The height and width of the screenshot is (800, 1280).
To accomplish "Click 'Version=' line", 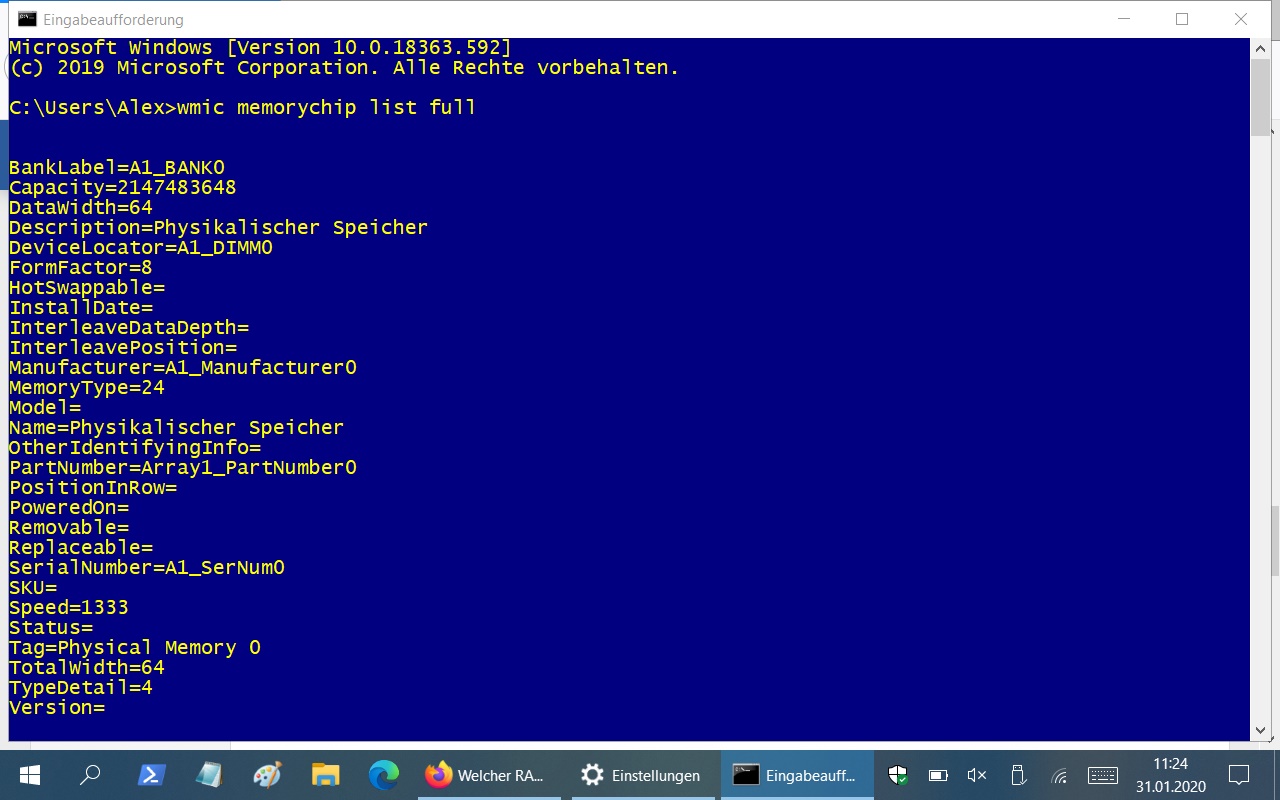I will click(57, 707).
